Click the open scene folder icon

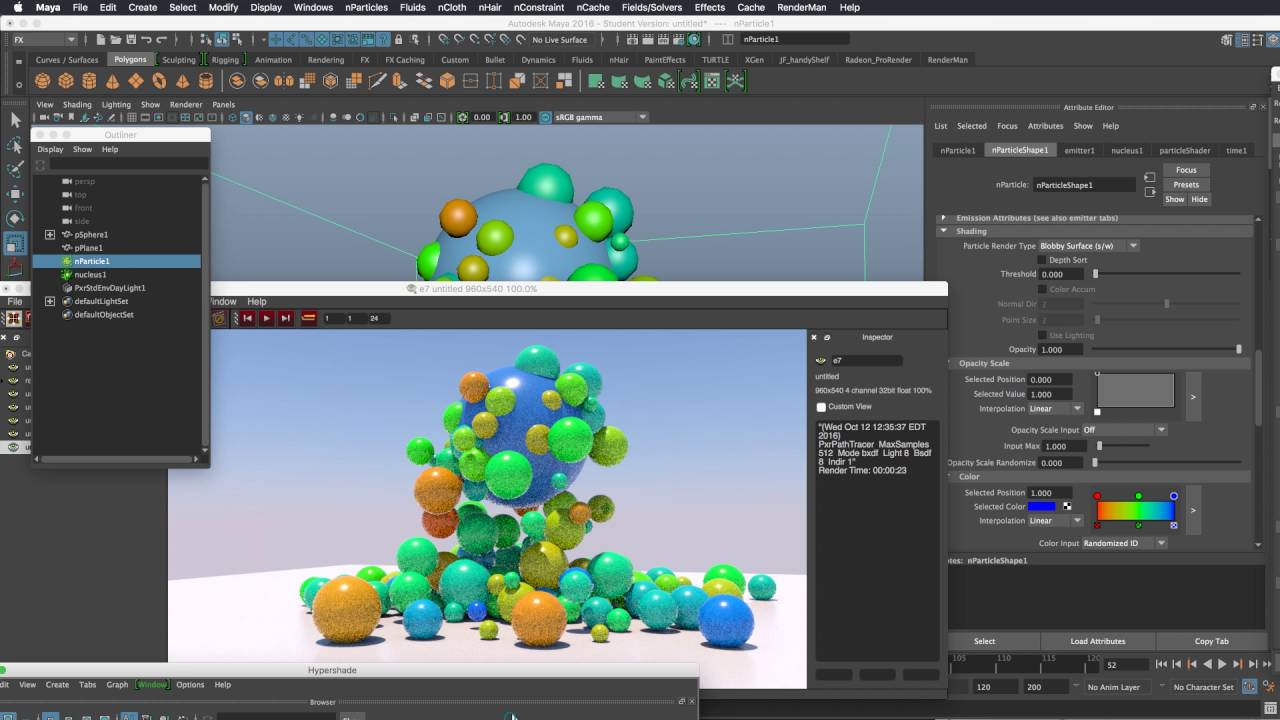116,40
